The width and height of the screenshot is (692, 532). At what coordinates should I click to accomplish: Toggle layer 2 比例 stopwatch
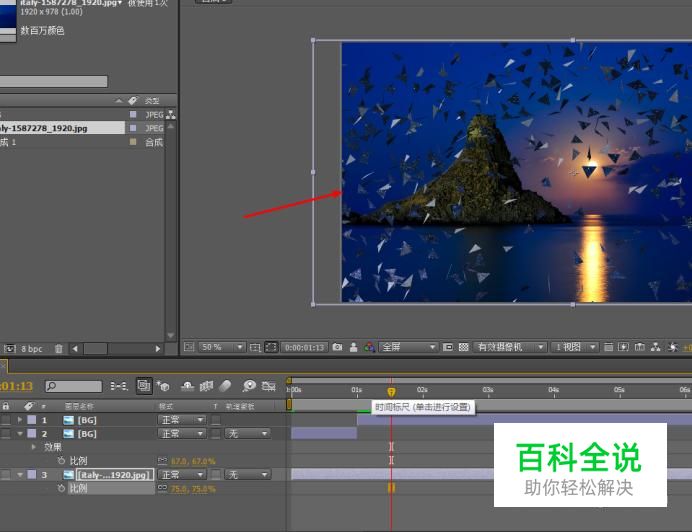pyautogui.click(x=61, y=461)
